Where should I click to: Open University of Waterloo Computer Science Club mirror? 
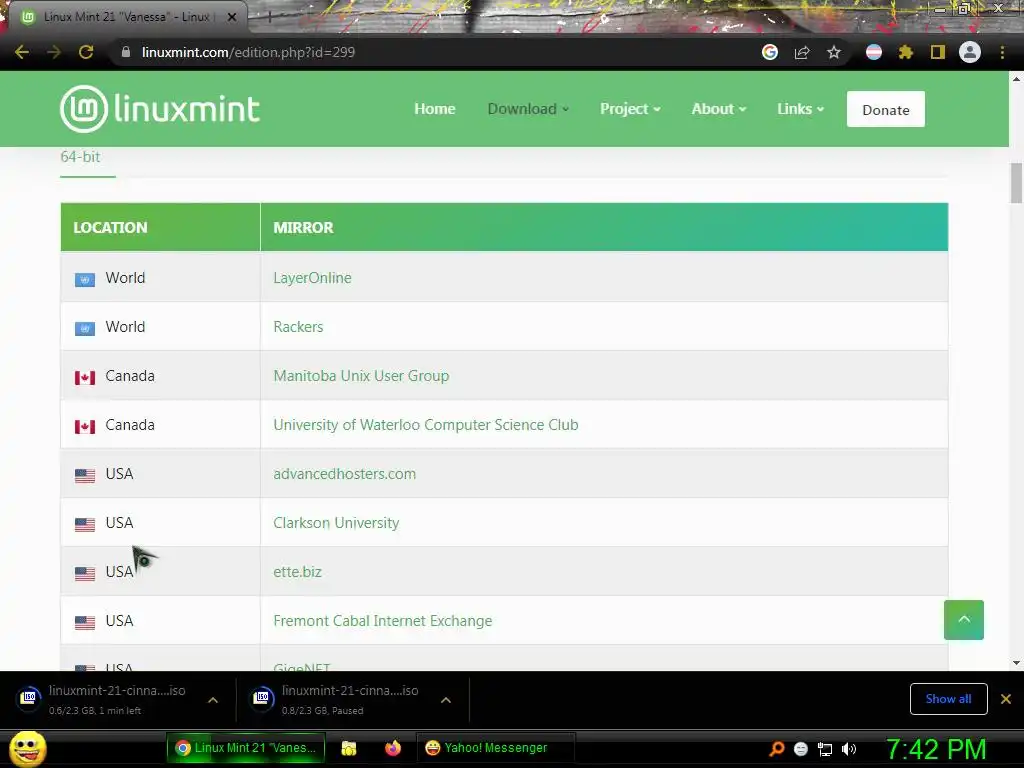(x=426, y=425)
